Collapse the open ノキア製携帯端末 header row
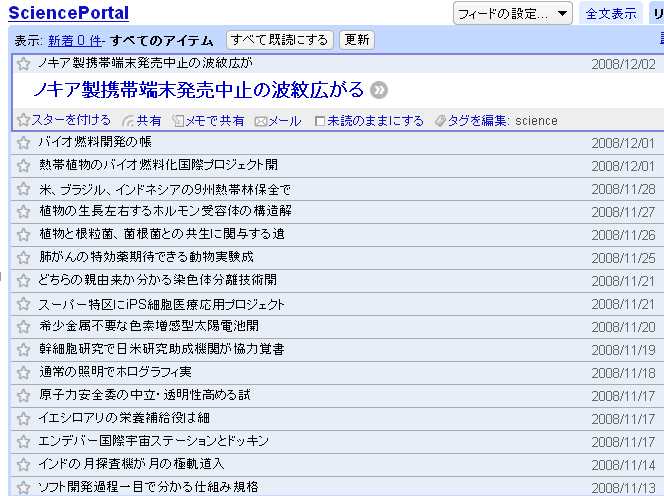Image resolution: width=664 pixels, height=496 pixels. pyautogui.click(x=337, y=64)
